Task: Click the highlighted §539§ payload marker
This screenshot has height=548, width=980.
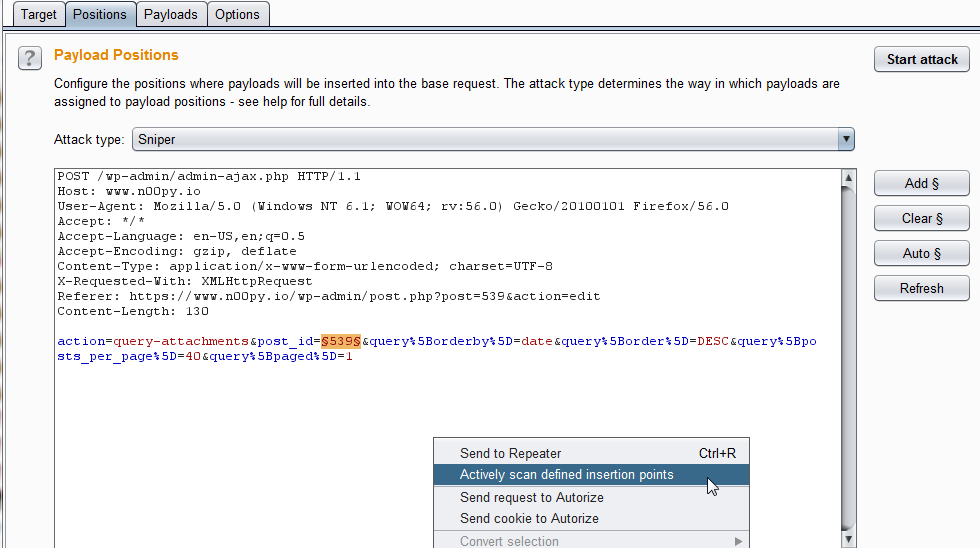Action: point(341,341)
